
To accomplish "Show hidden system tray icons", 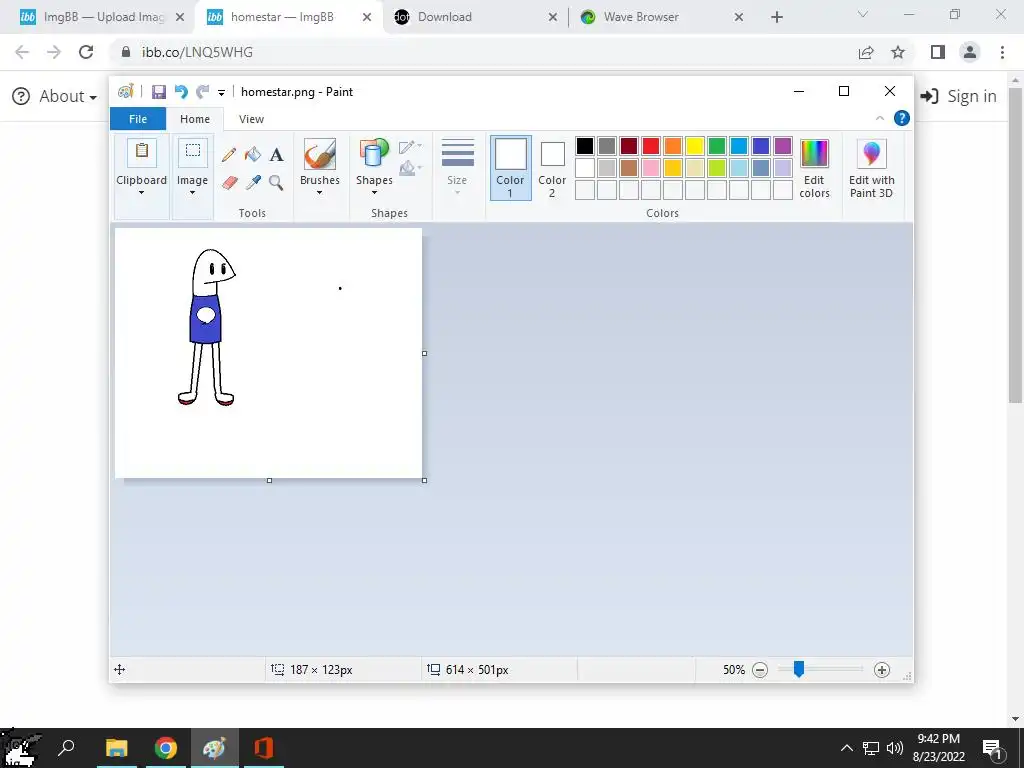I will pos(846,748).
